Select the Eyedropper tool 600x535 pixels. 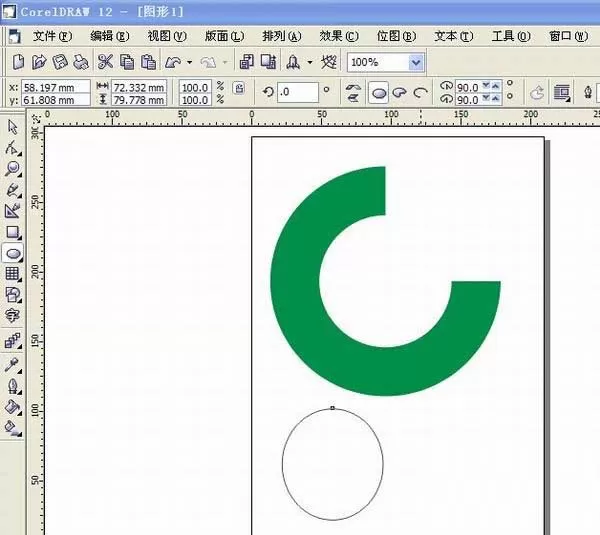point(12,365)
